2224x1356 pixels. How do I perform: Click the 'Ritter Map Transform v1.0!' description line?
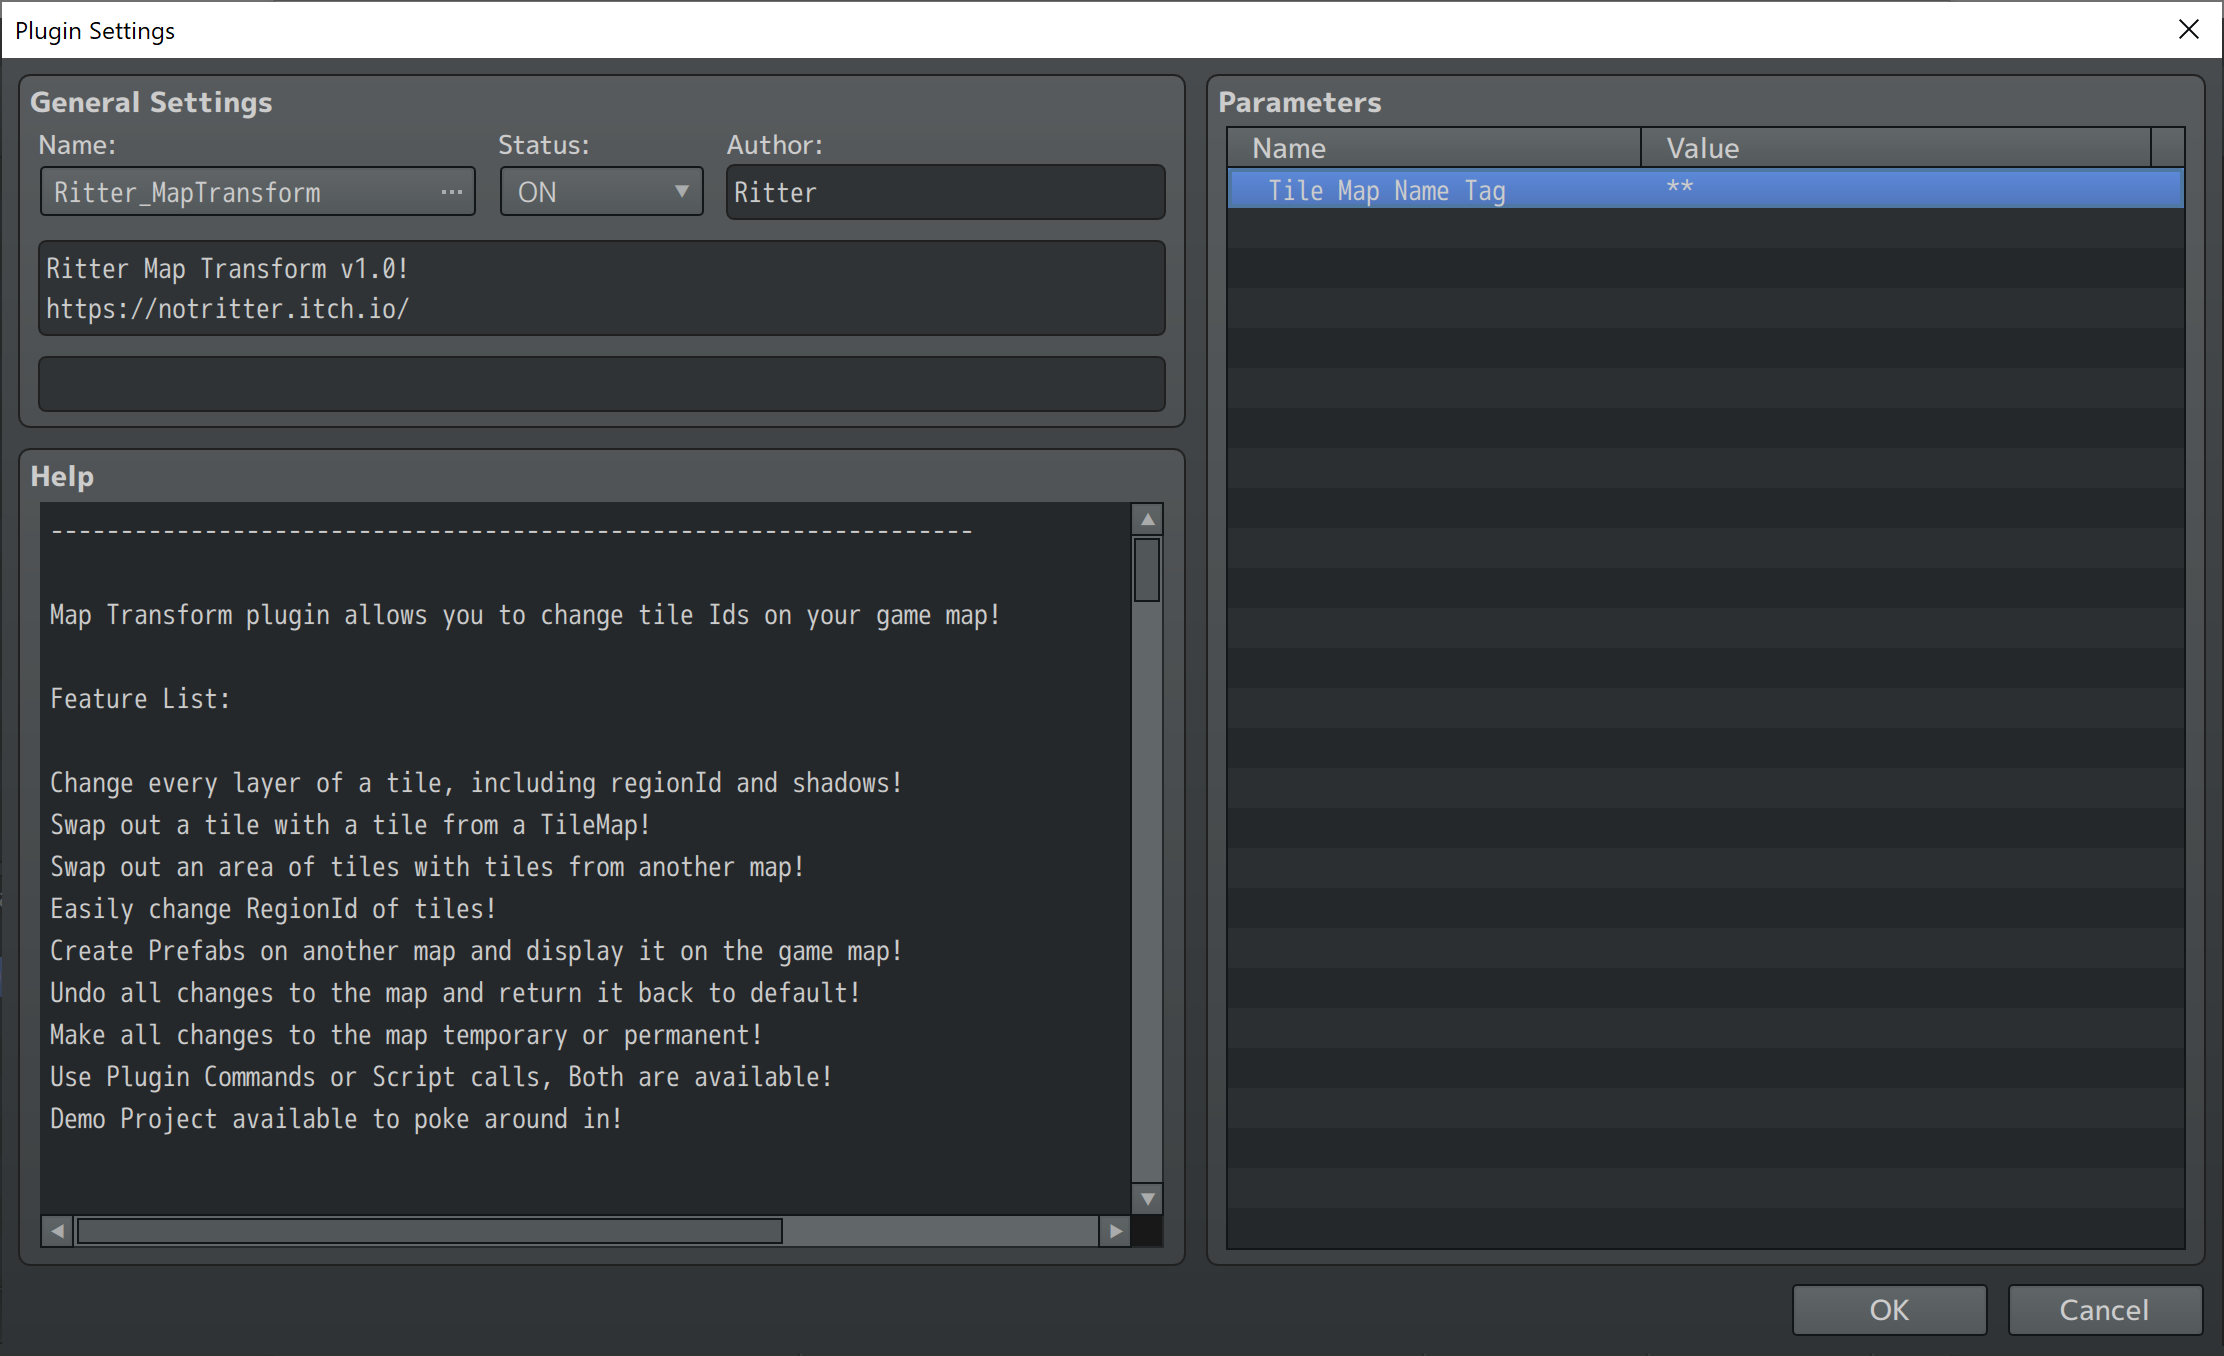click(x=227, y=269)
